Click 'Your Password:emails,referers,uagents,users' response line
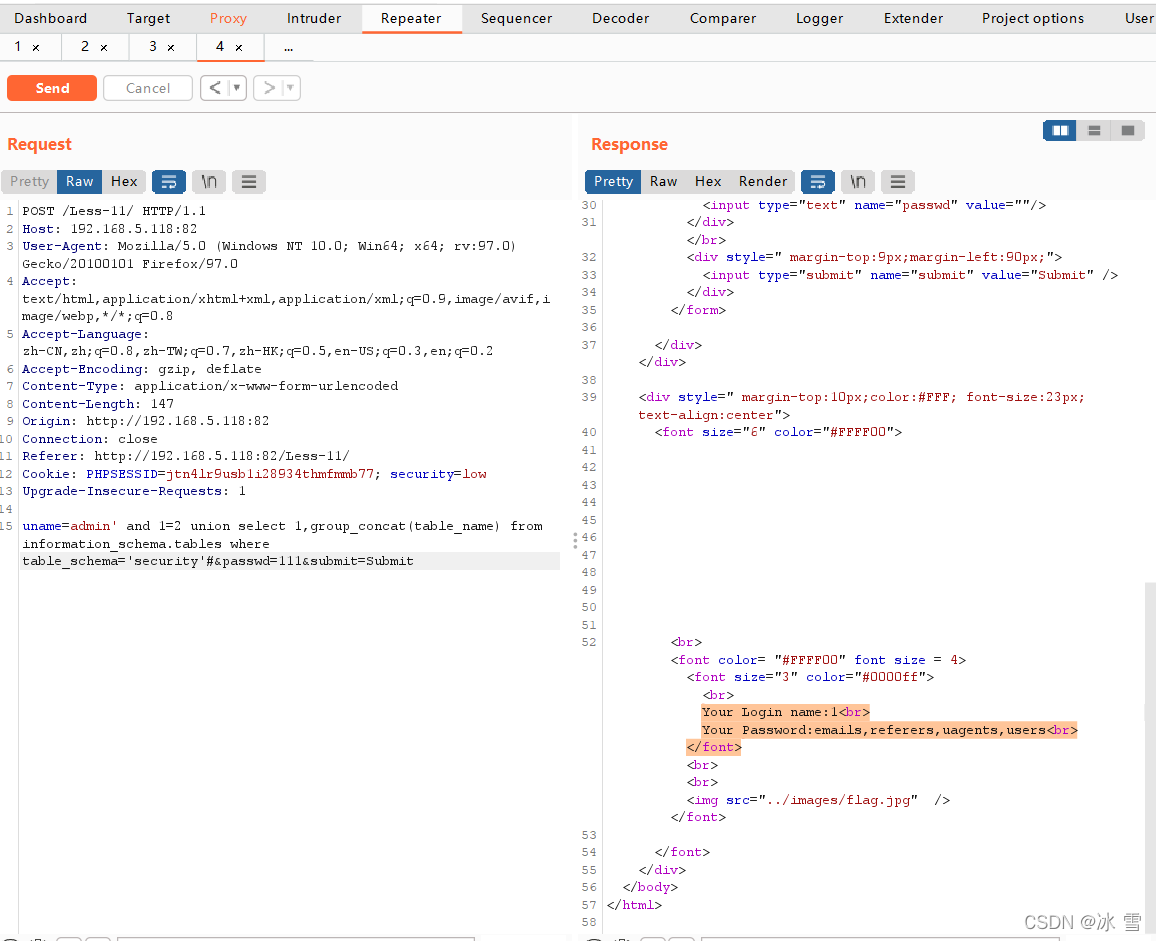1156x941 pixels. pyautogui.click(x=889, y=730)
